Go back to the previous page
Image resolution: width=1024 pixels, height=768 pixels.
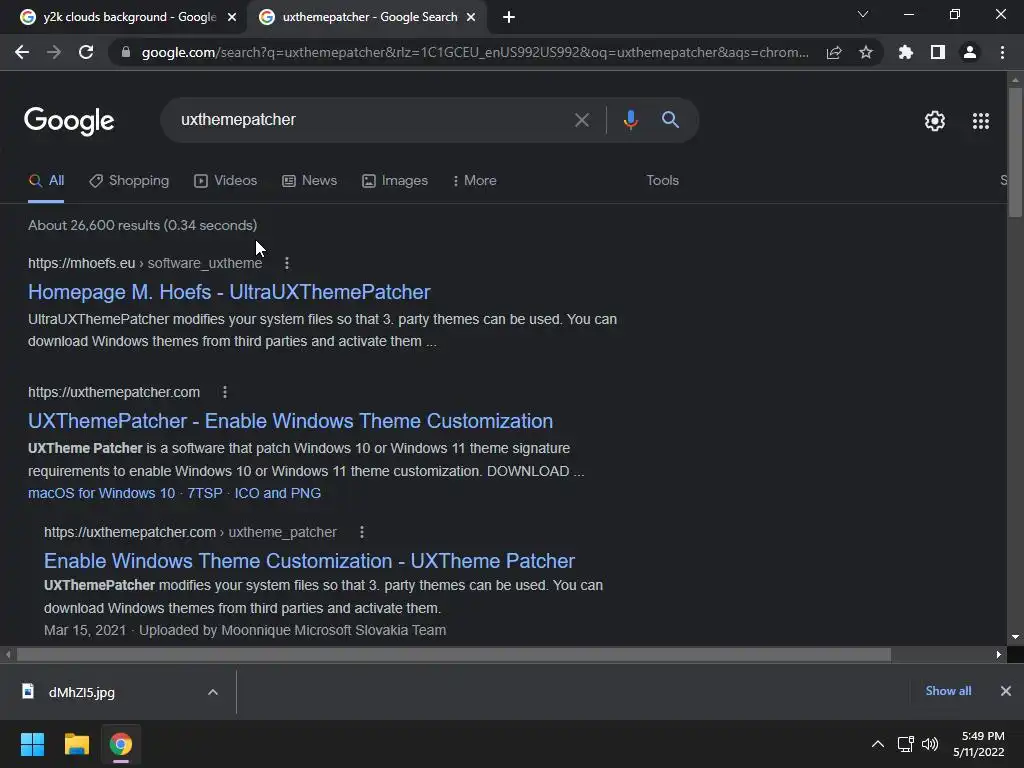pos(22,52)
